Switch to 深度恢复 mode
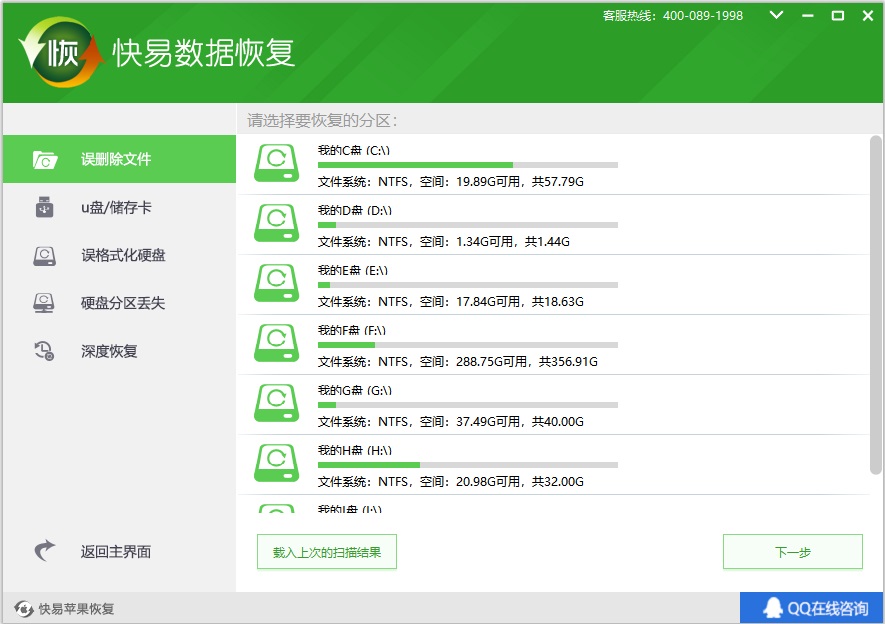The width and height of the screenshot is (885, 624). point(109,351)
